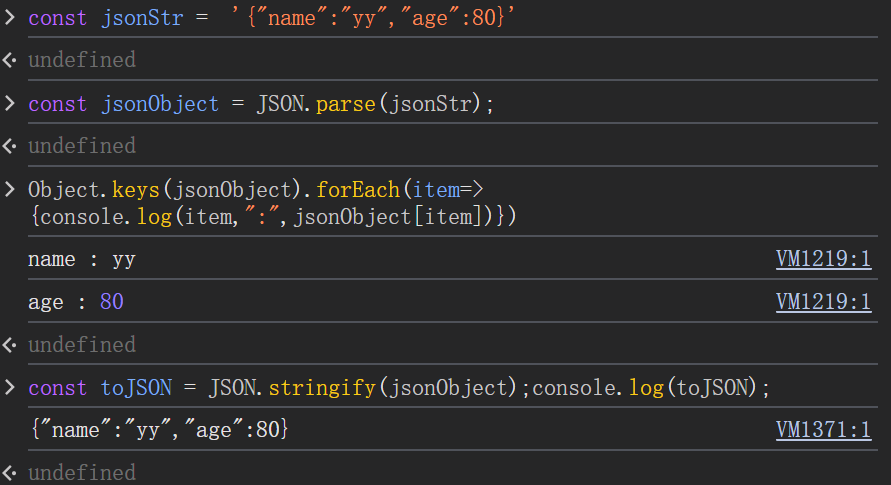Click the input chevron before const jsonObject
This screenshot has height=485, width=891.
pos(10,103)
